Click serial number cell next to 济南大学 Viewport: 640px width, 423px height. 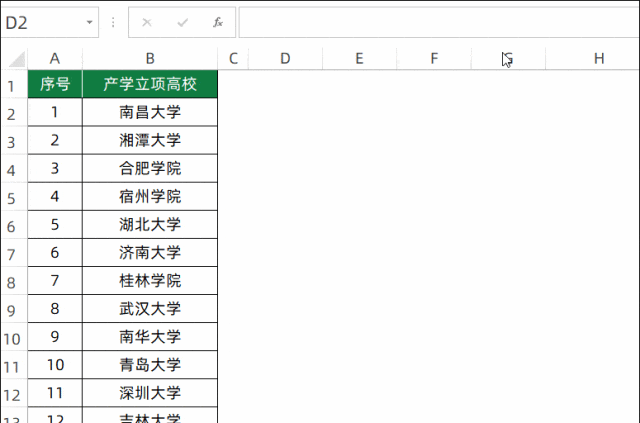tap(55, 252)
